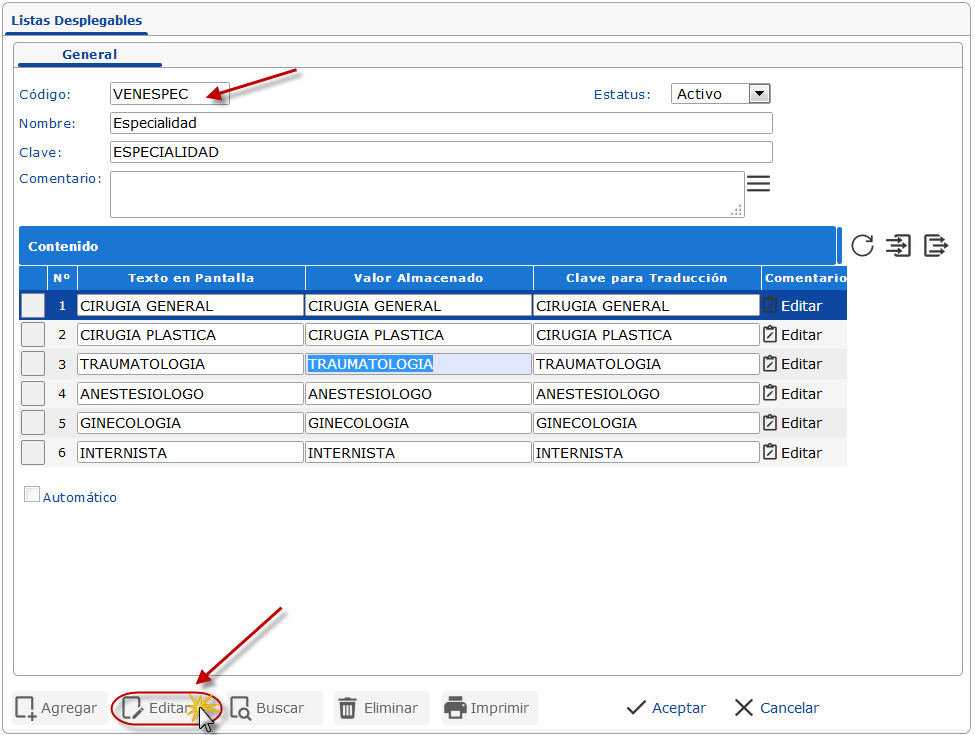The height and width of the screenshot is (735, 975).
Task: Switch to the General tab
Action: [89, 55]
